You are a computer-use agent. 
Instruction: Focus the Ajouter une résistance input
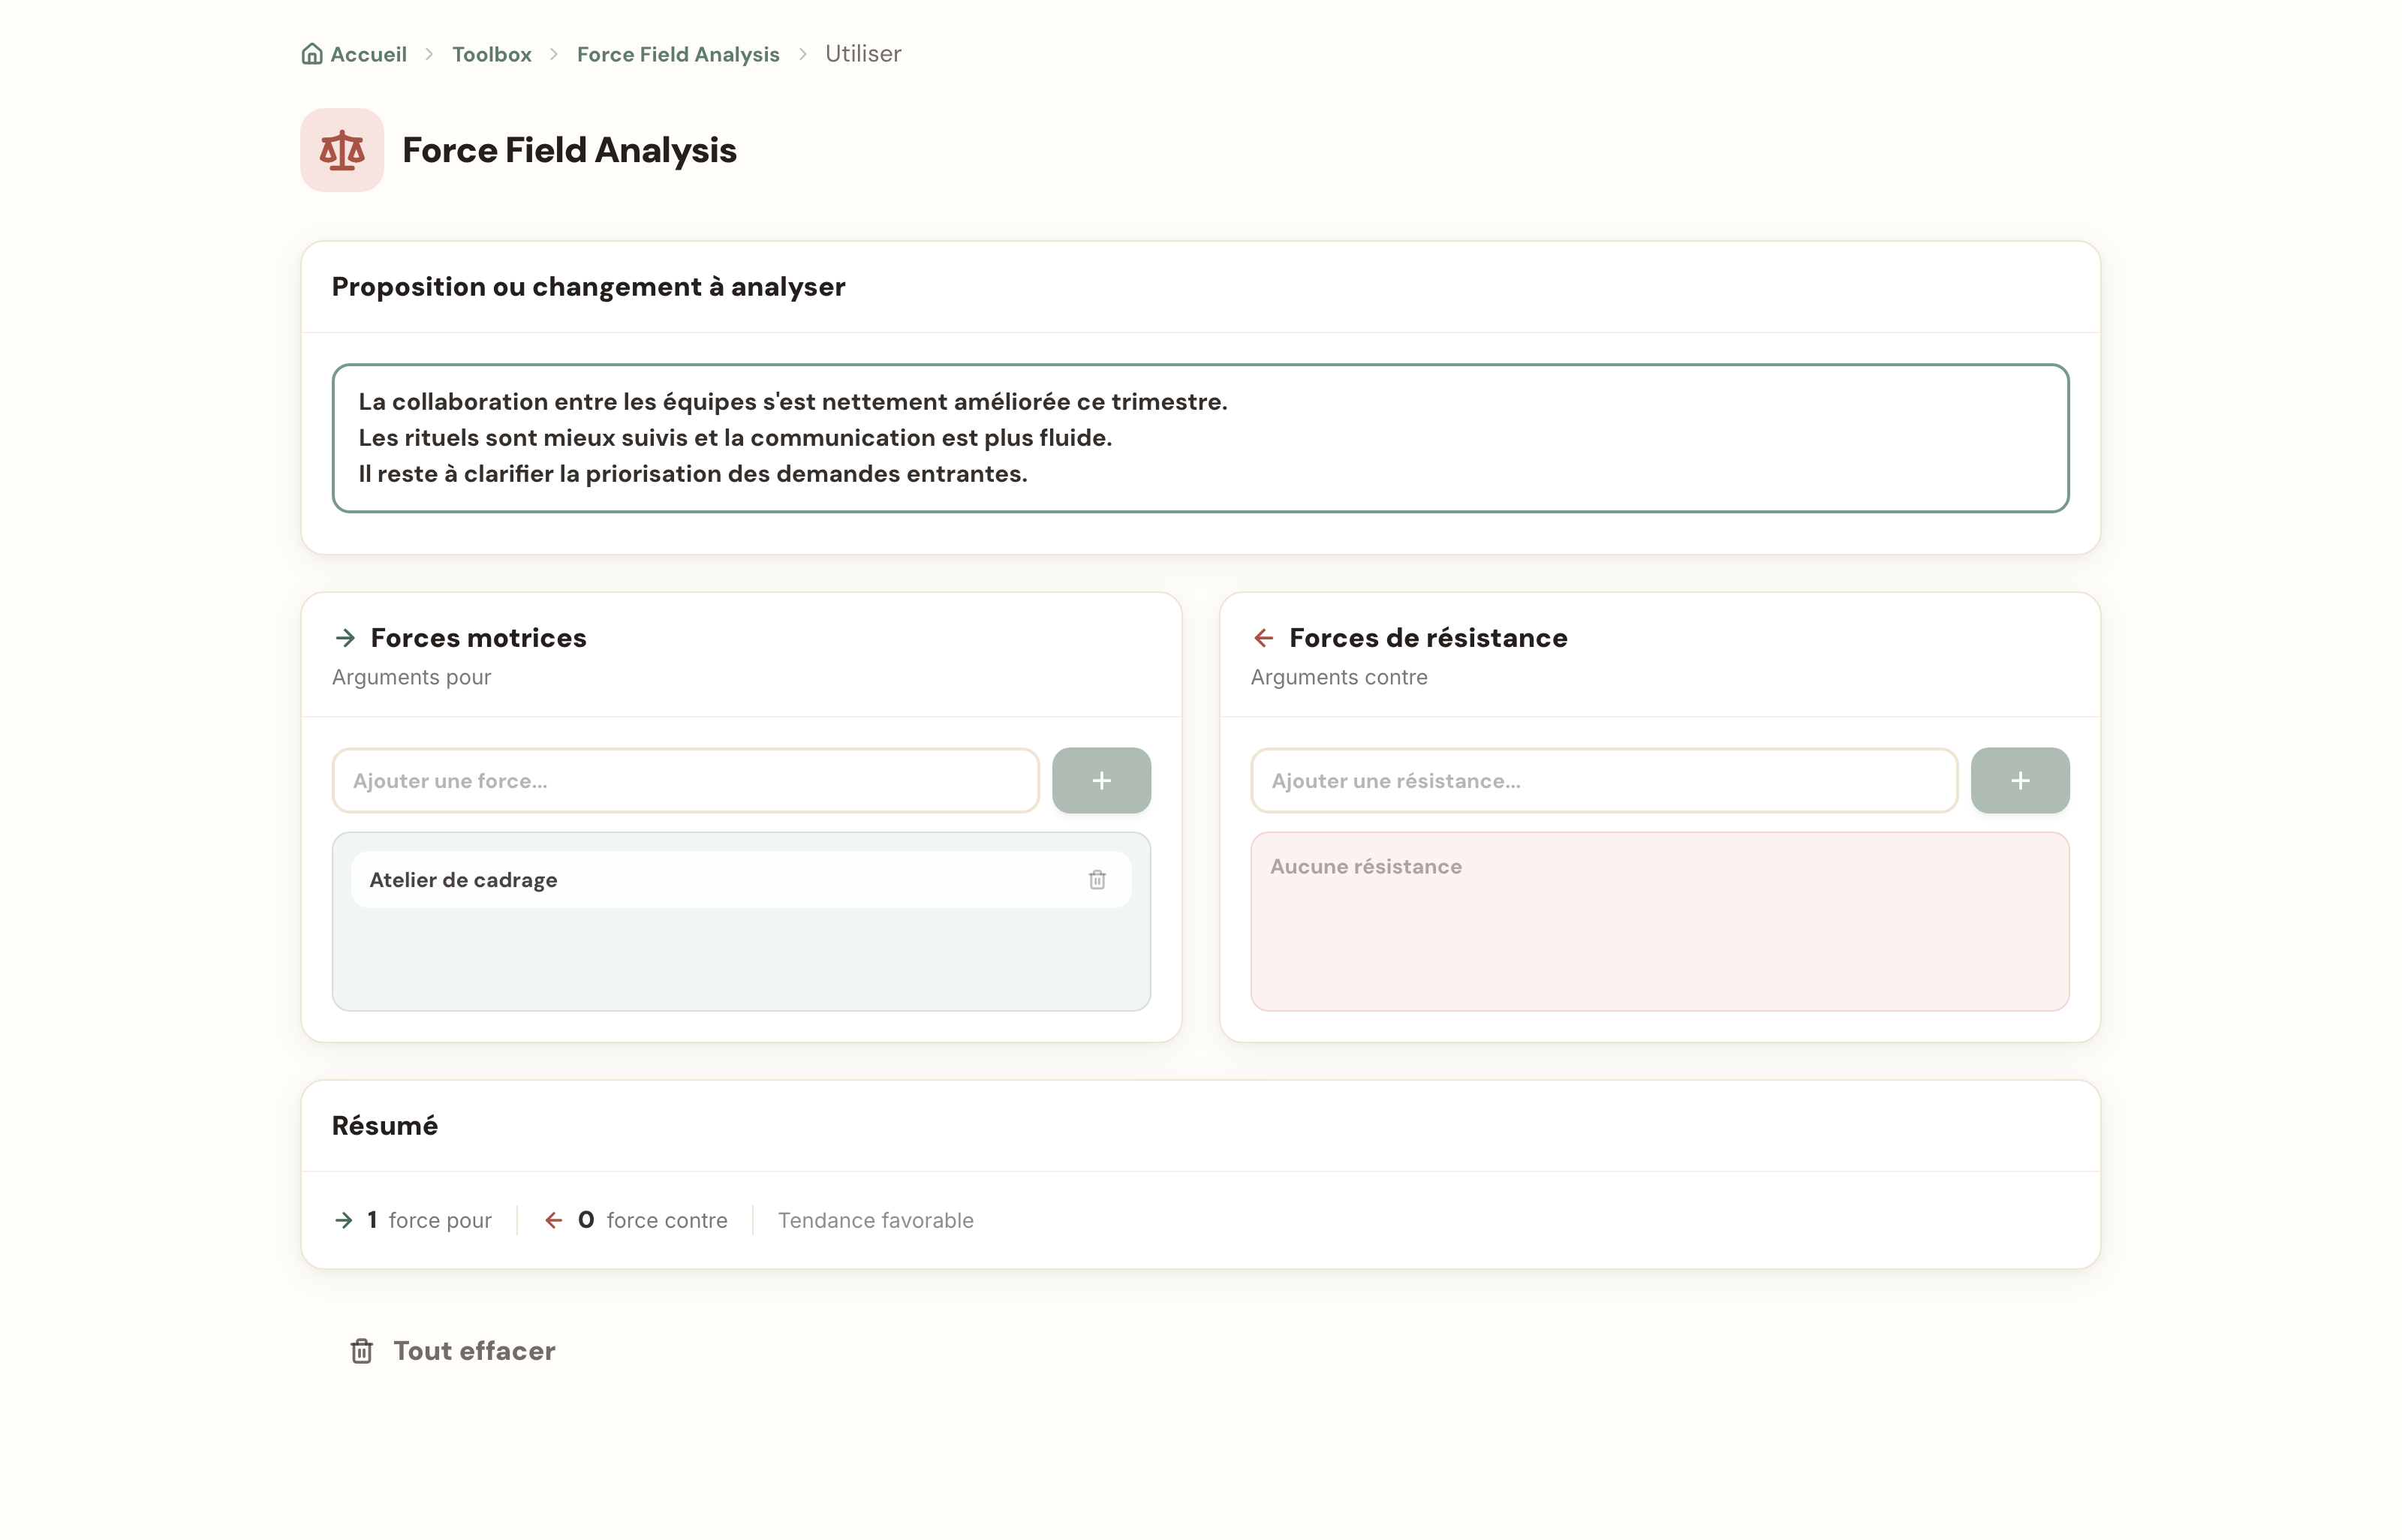(1604, 781)
